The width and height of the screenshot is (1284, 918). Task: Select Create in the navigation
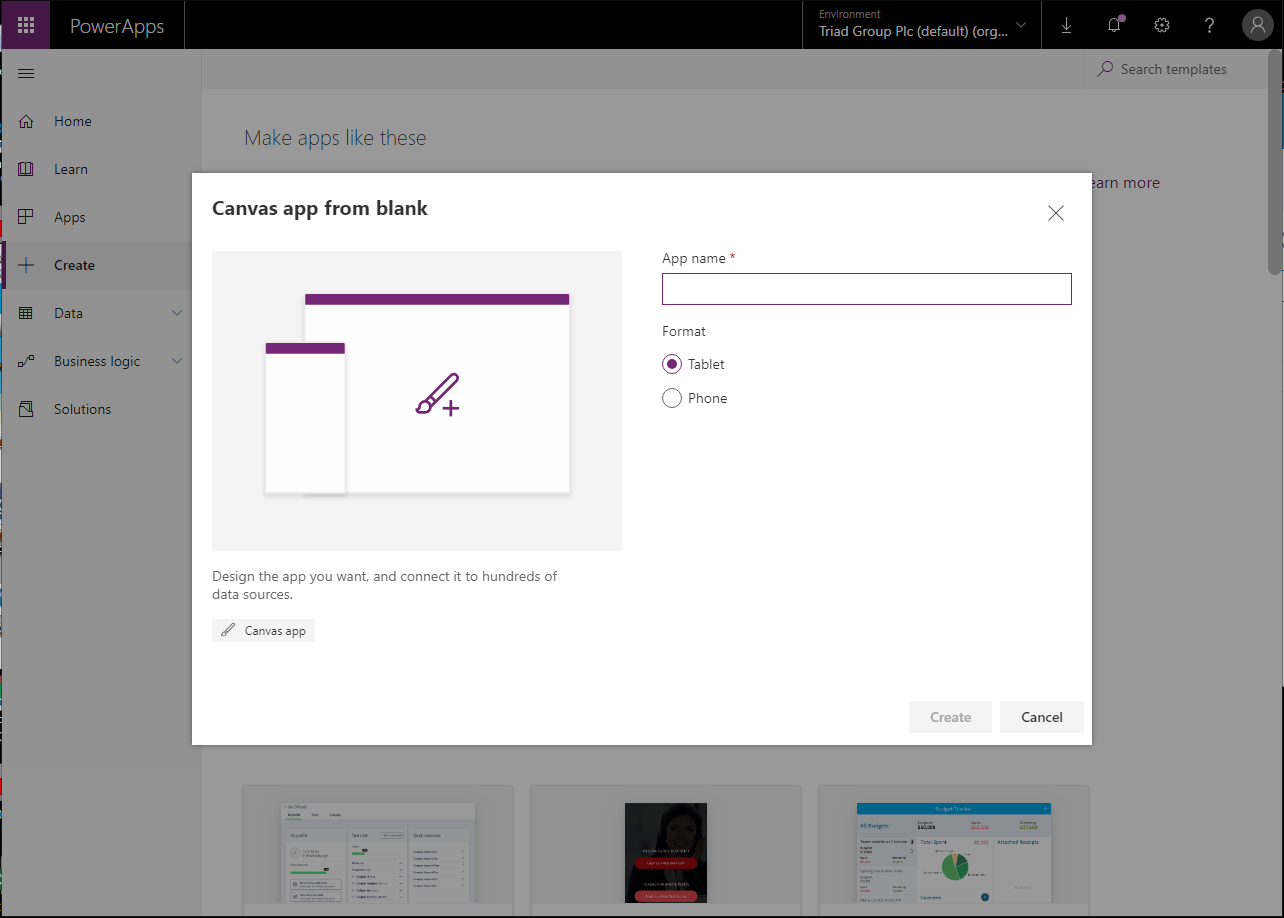[x=96, y=265]
